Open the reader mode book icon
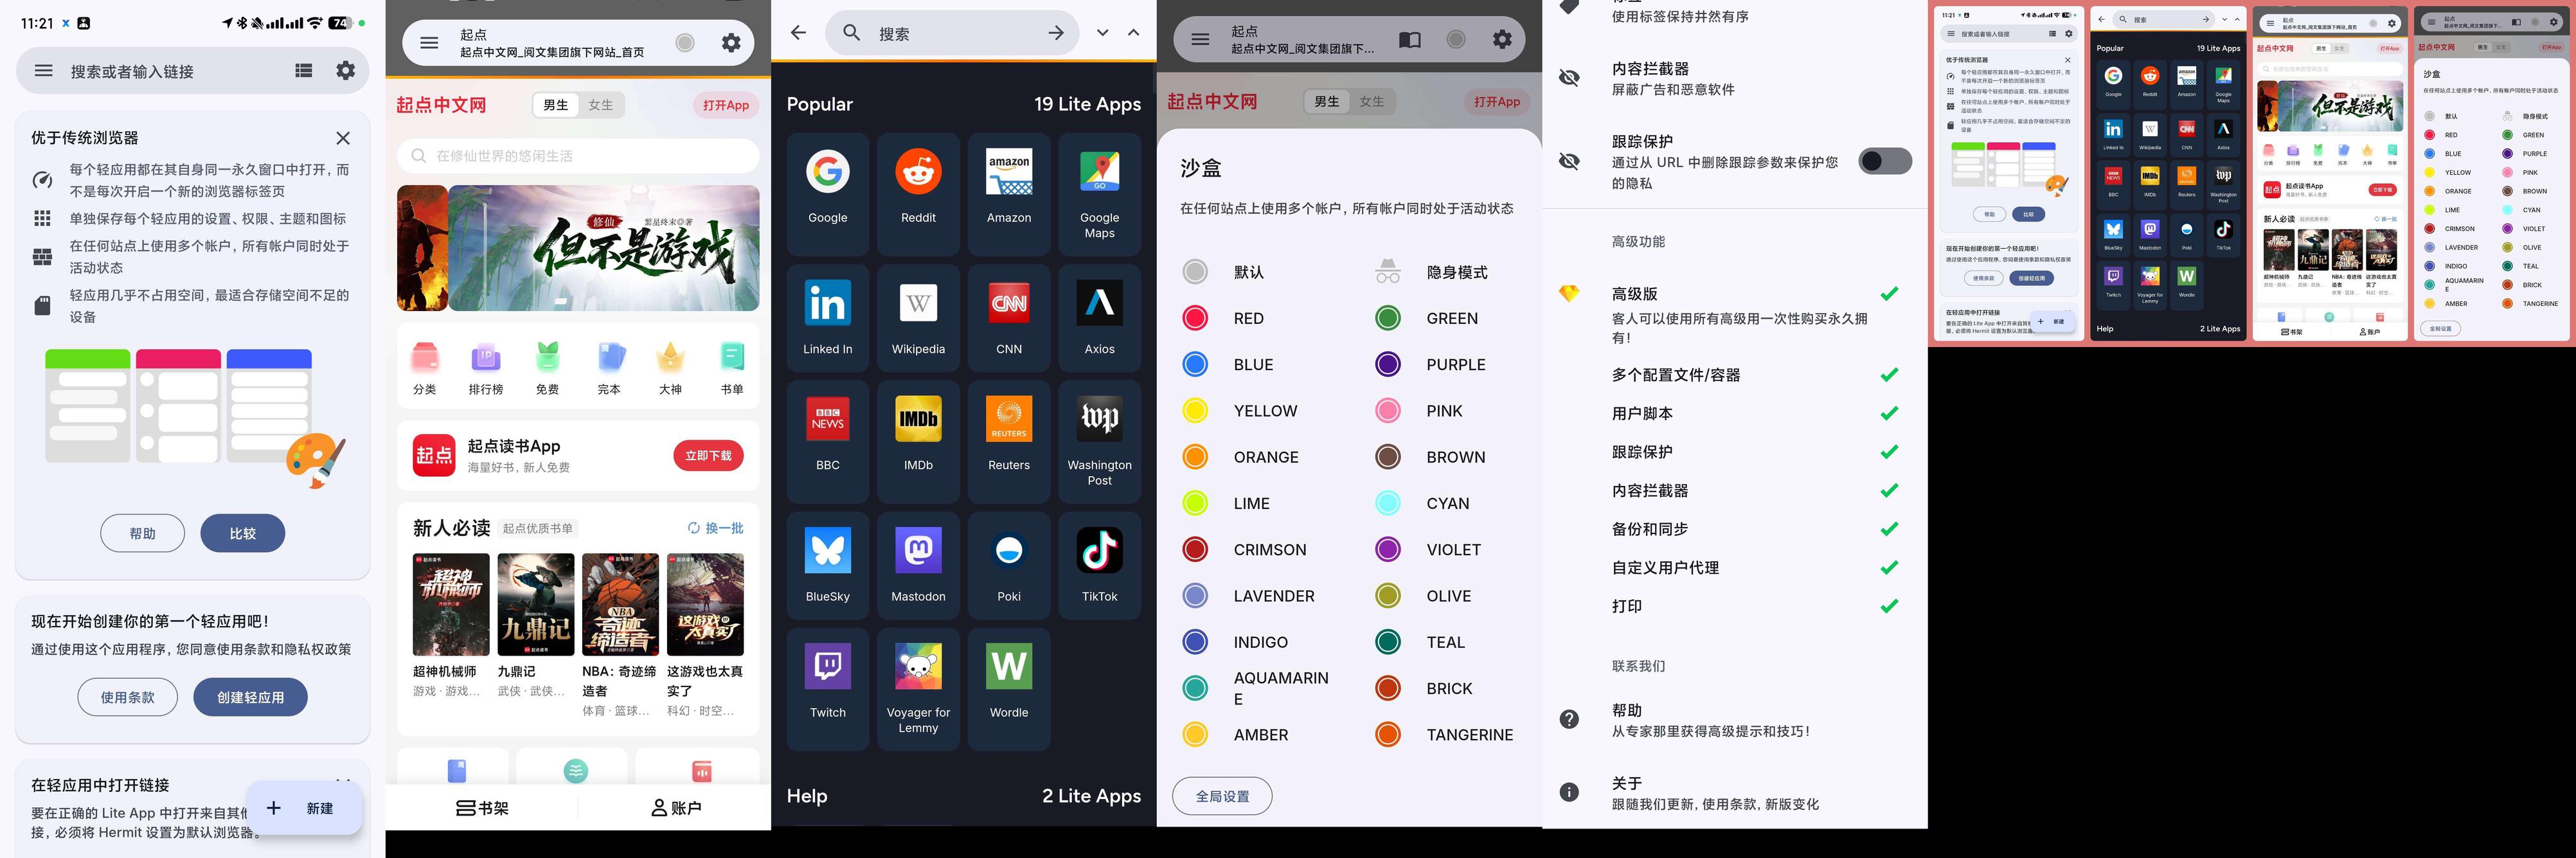Viewport: 2576px width, 858px height. tap(1409, 40)
